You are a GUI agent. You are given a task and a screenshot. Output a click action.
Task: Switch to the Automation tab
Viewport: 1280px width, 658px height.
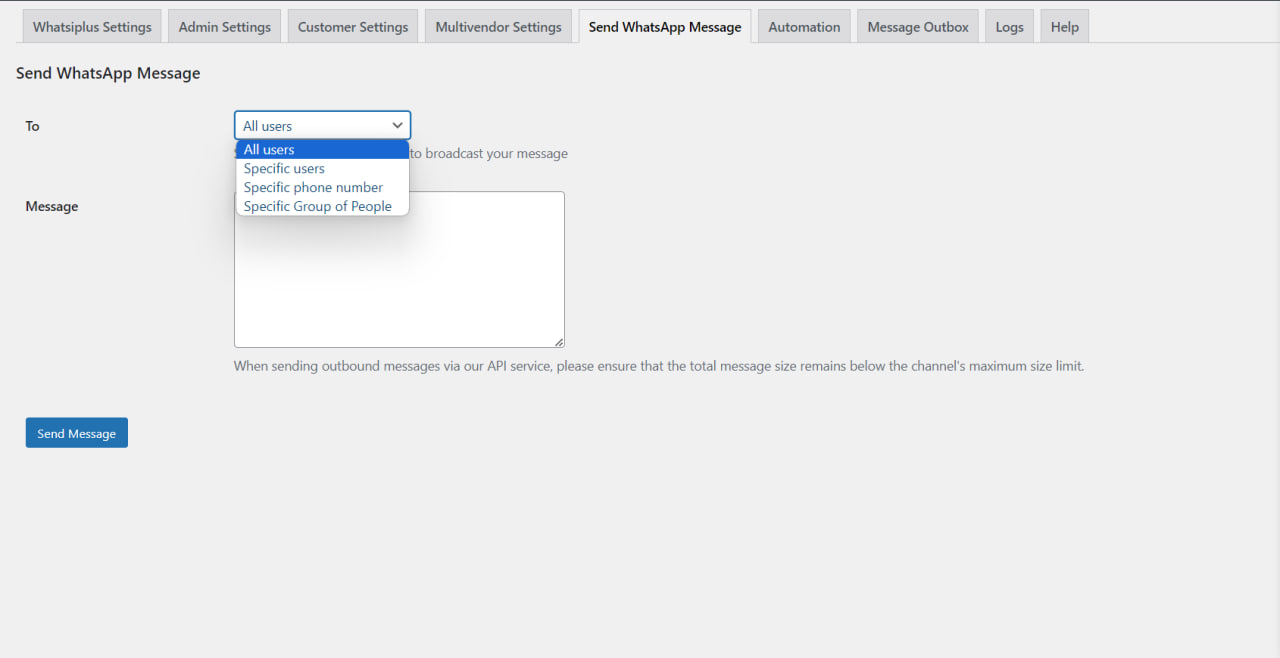[804, 26]
